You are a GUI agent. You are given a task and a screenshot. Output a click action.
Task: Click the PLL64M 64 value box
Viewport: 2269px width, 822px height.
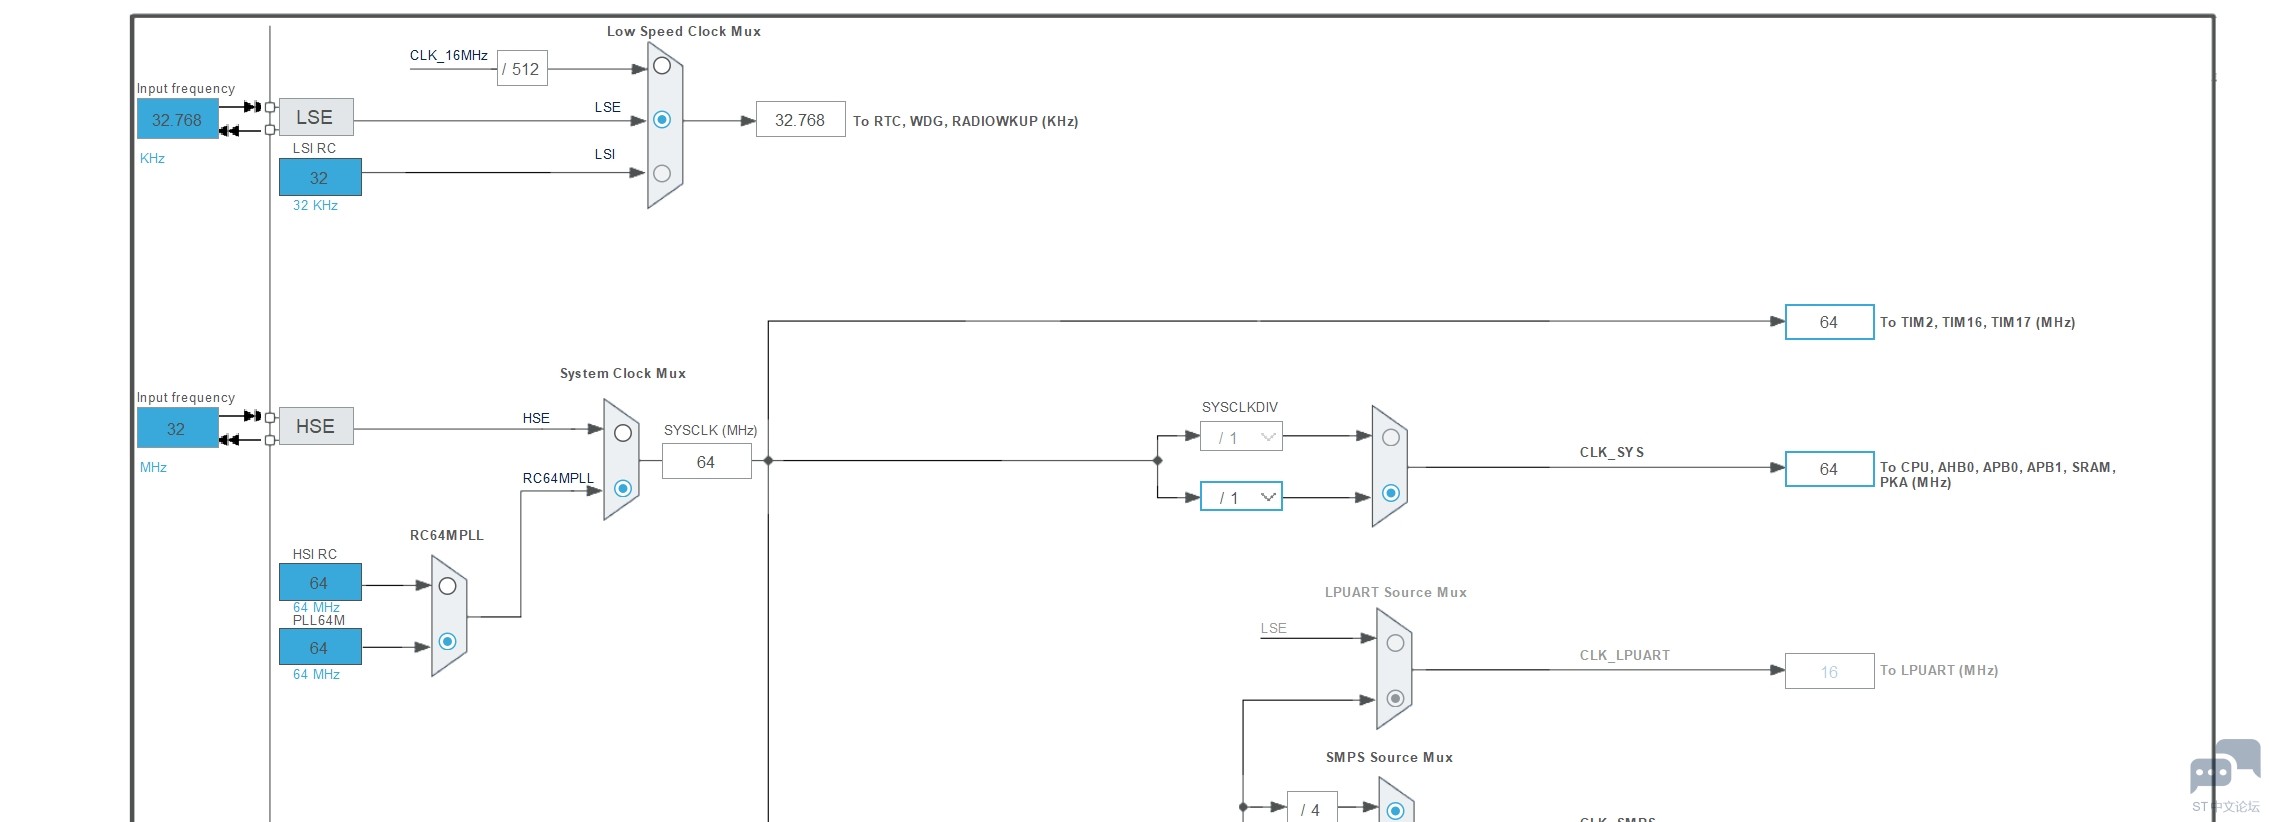pyautogui.click(x=320, y=648)
